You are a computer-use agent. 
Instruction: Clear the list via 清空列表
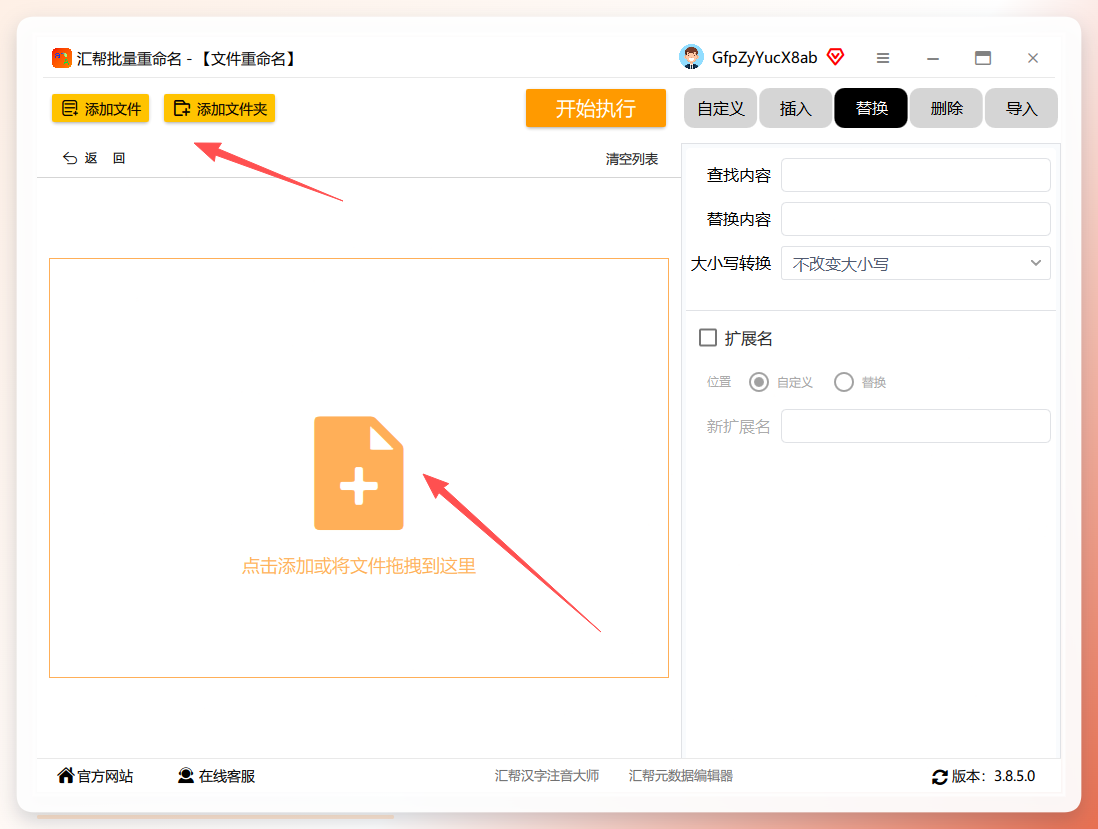pos(632,159)
